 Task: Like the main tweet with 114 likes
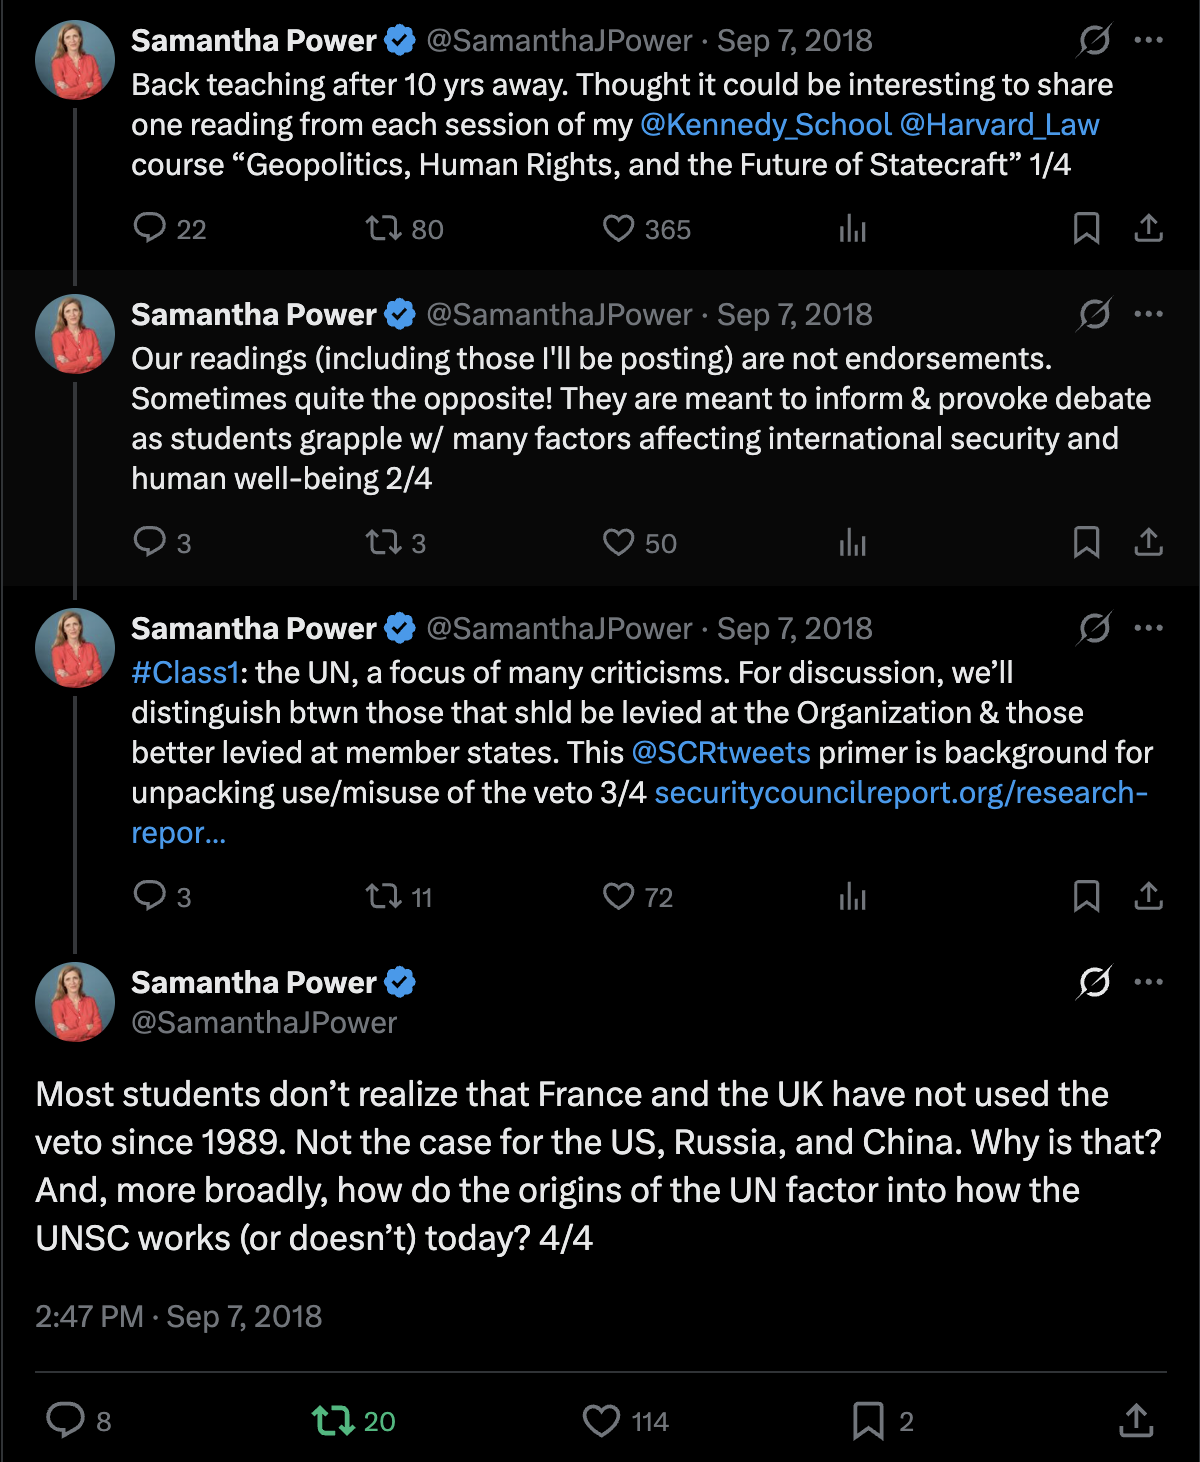[x=601, y=1420]
